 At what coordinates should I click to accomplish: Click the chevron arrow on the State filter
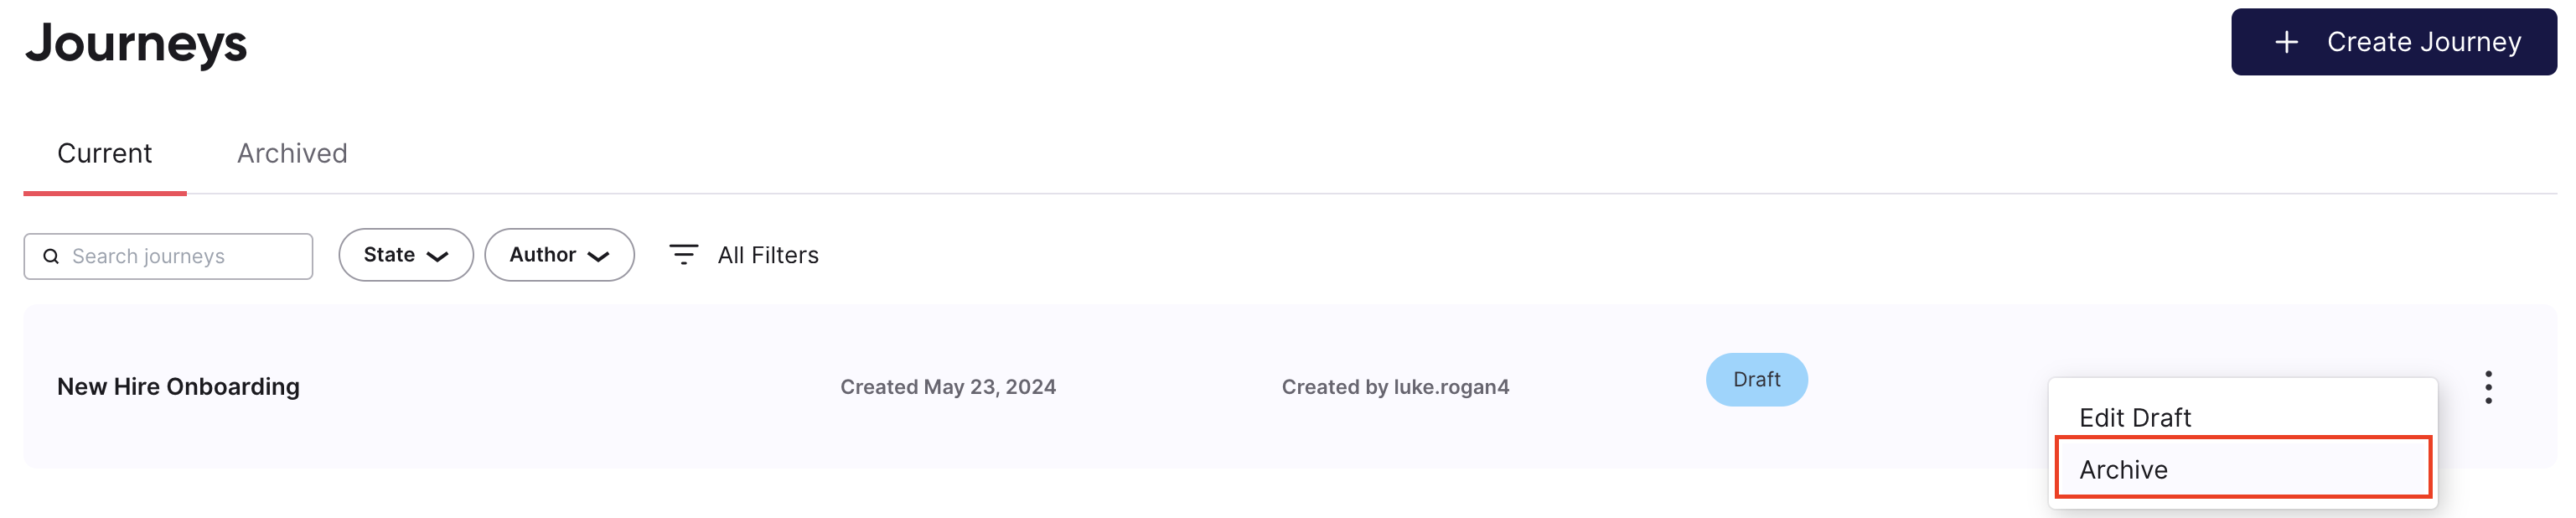pyautogui.click(x=437, y=257)
